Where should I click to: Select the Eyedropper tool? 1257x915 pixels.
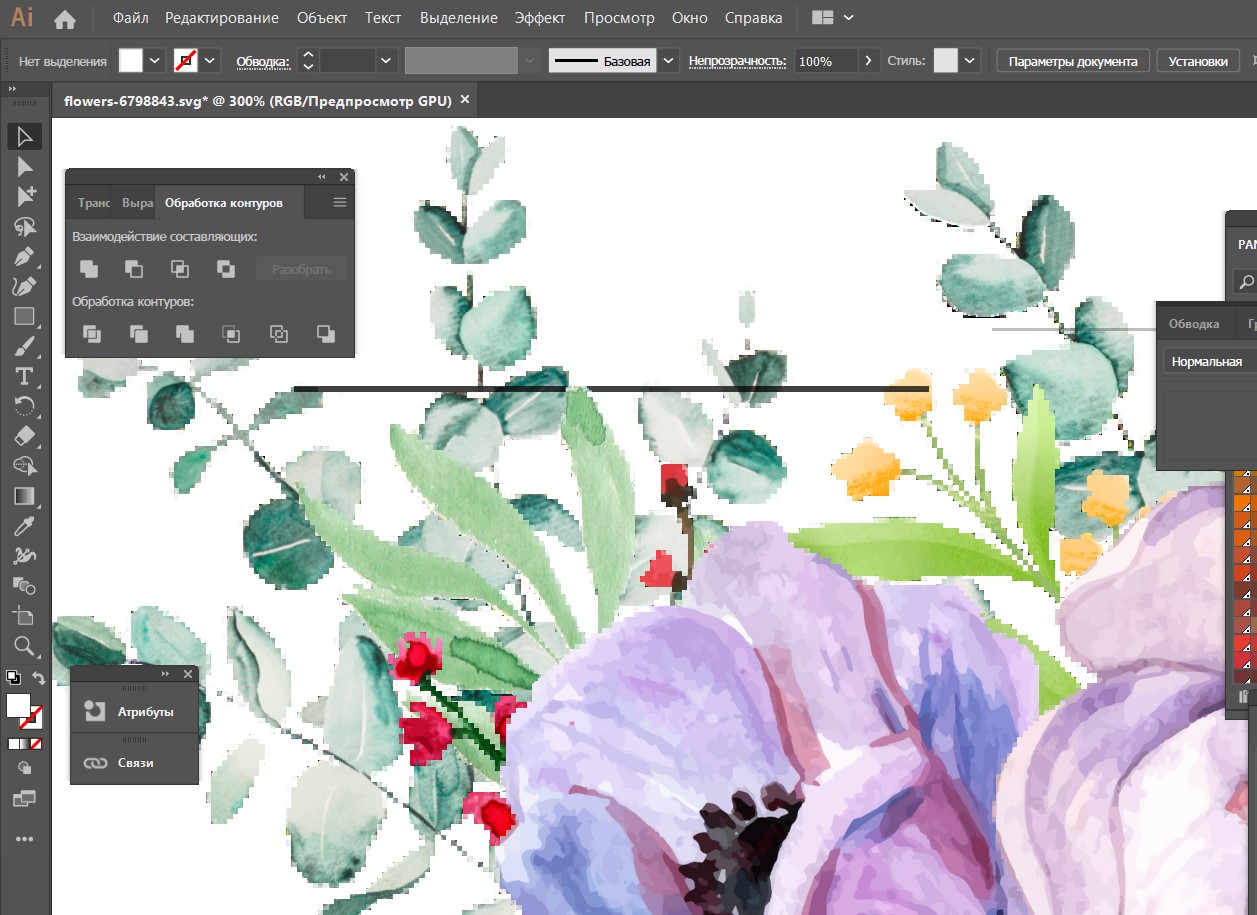point(25,526)
